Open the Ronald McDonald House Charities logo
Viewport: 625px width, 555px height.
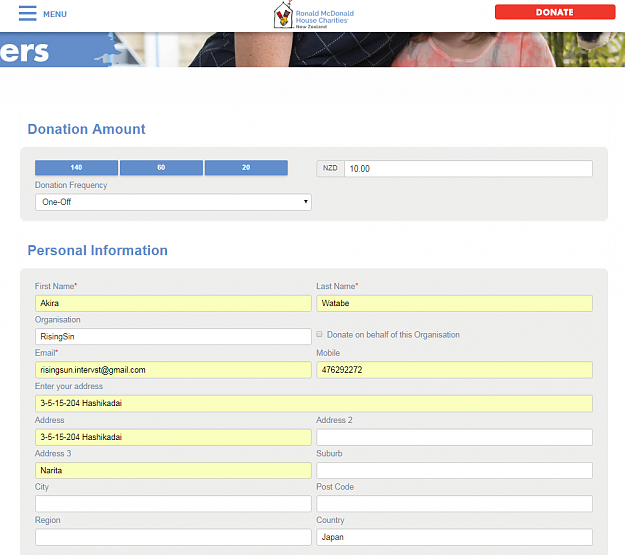point(314,16)
